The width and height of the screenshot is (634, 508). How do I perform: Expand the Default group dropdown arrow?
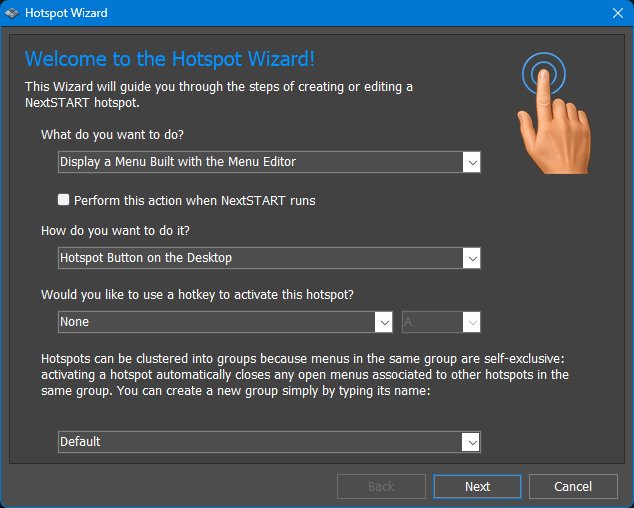tap(471, 442)
